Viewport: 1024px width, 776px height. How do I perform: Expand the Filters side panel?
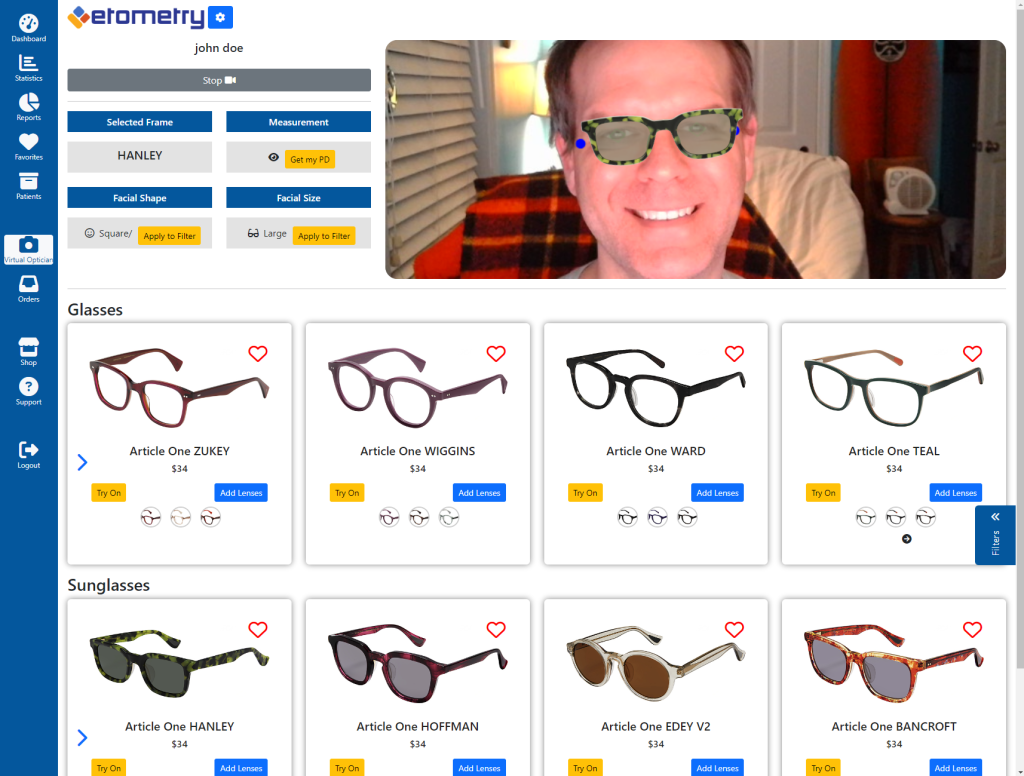tap(995, 535)
